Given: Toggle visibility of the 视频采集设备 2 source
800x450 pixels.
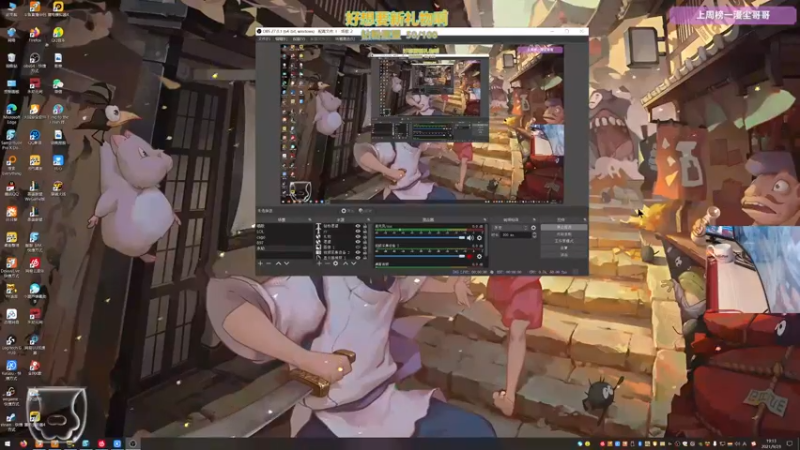Looking at the screenshot, I should [358, 252].
